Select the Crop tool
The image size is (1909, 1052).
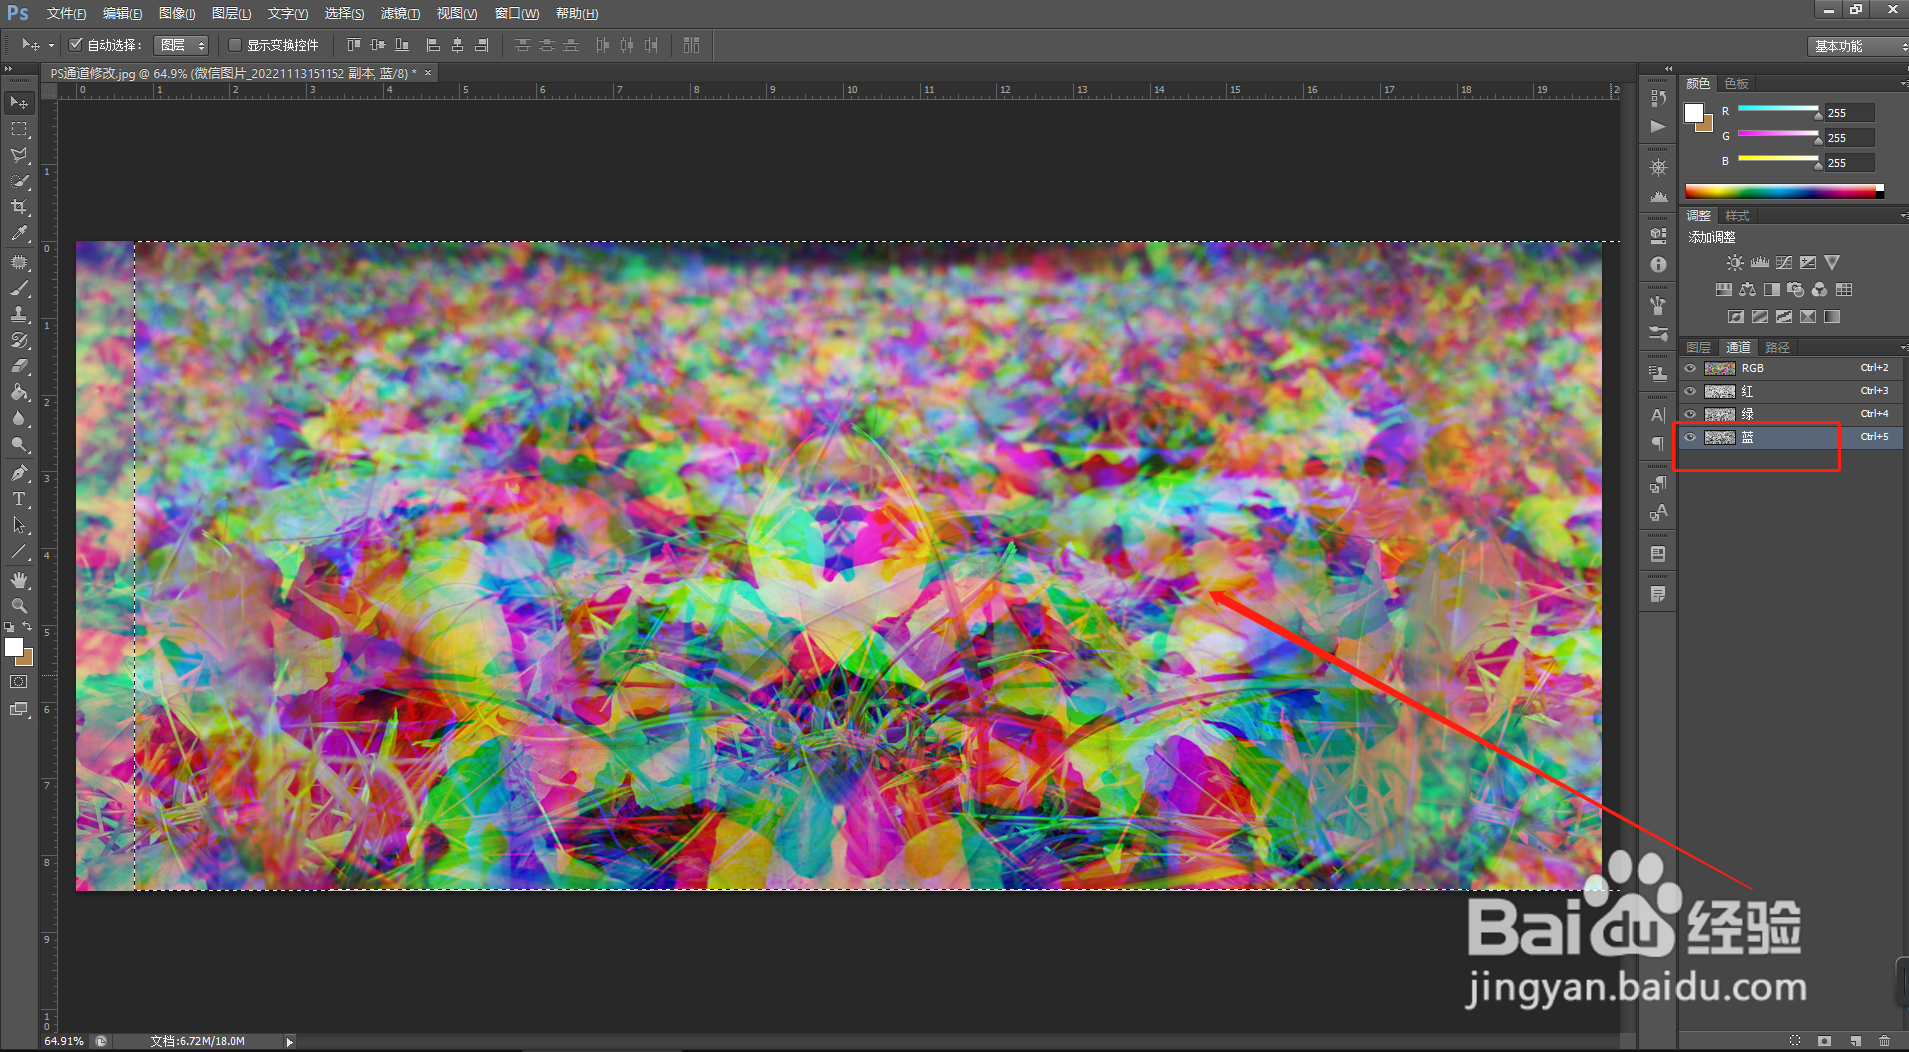point(19,207)
